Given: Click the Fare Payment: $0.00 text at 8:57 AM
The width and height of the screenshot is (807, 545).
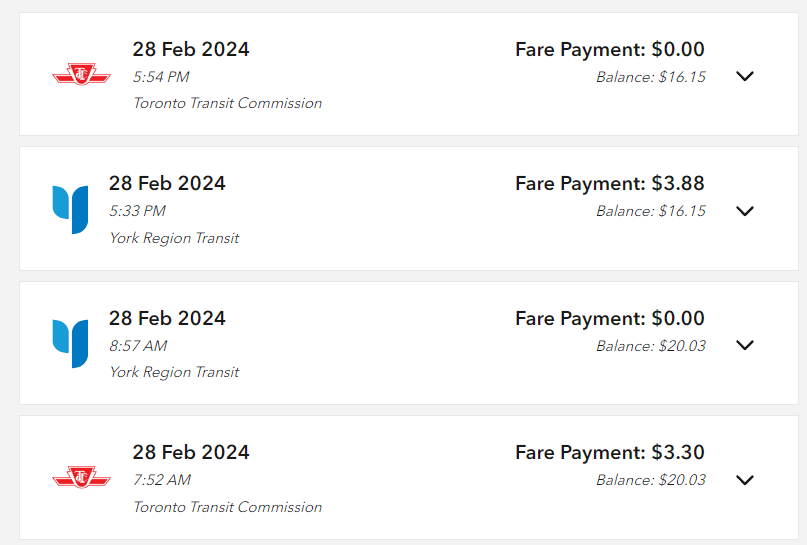Looking at the screenshot, I should pyautogui.click(x=609, y=319).
